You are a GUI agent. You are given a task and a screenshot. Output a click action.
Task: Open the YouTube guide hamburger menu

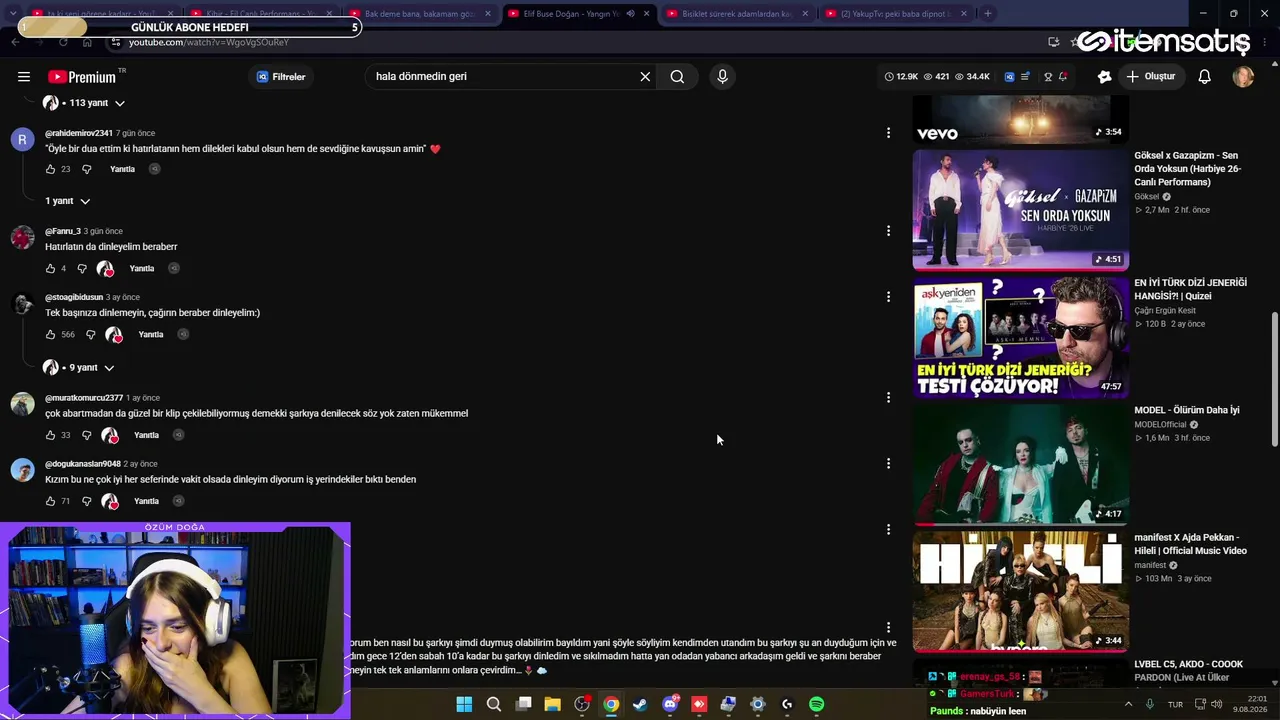click(24, 77)
